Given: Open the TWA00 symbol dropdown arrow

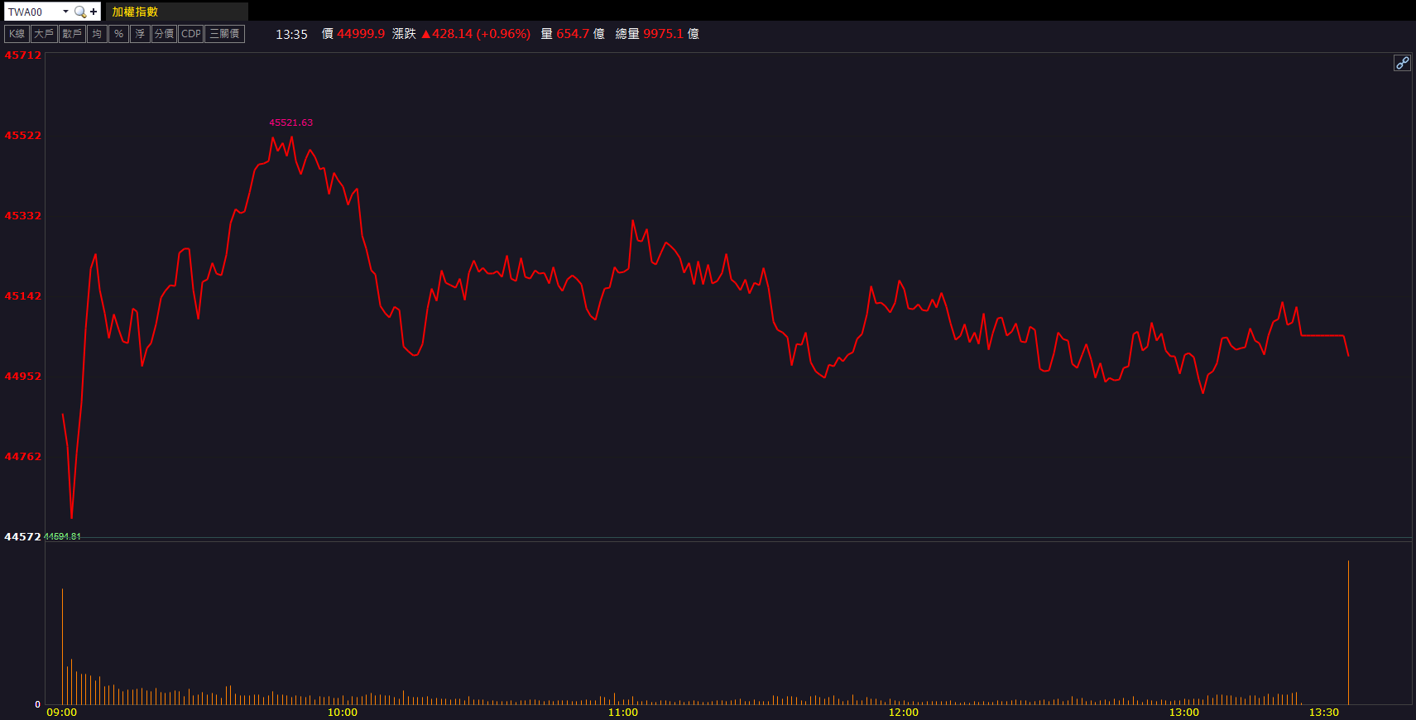Looking at the screenshot, I should click(x=66, y=12).
